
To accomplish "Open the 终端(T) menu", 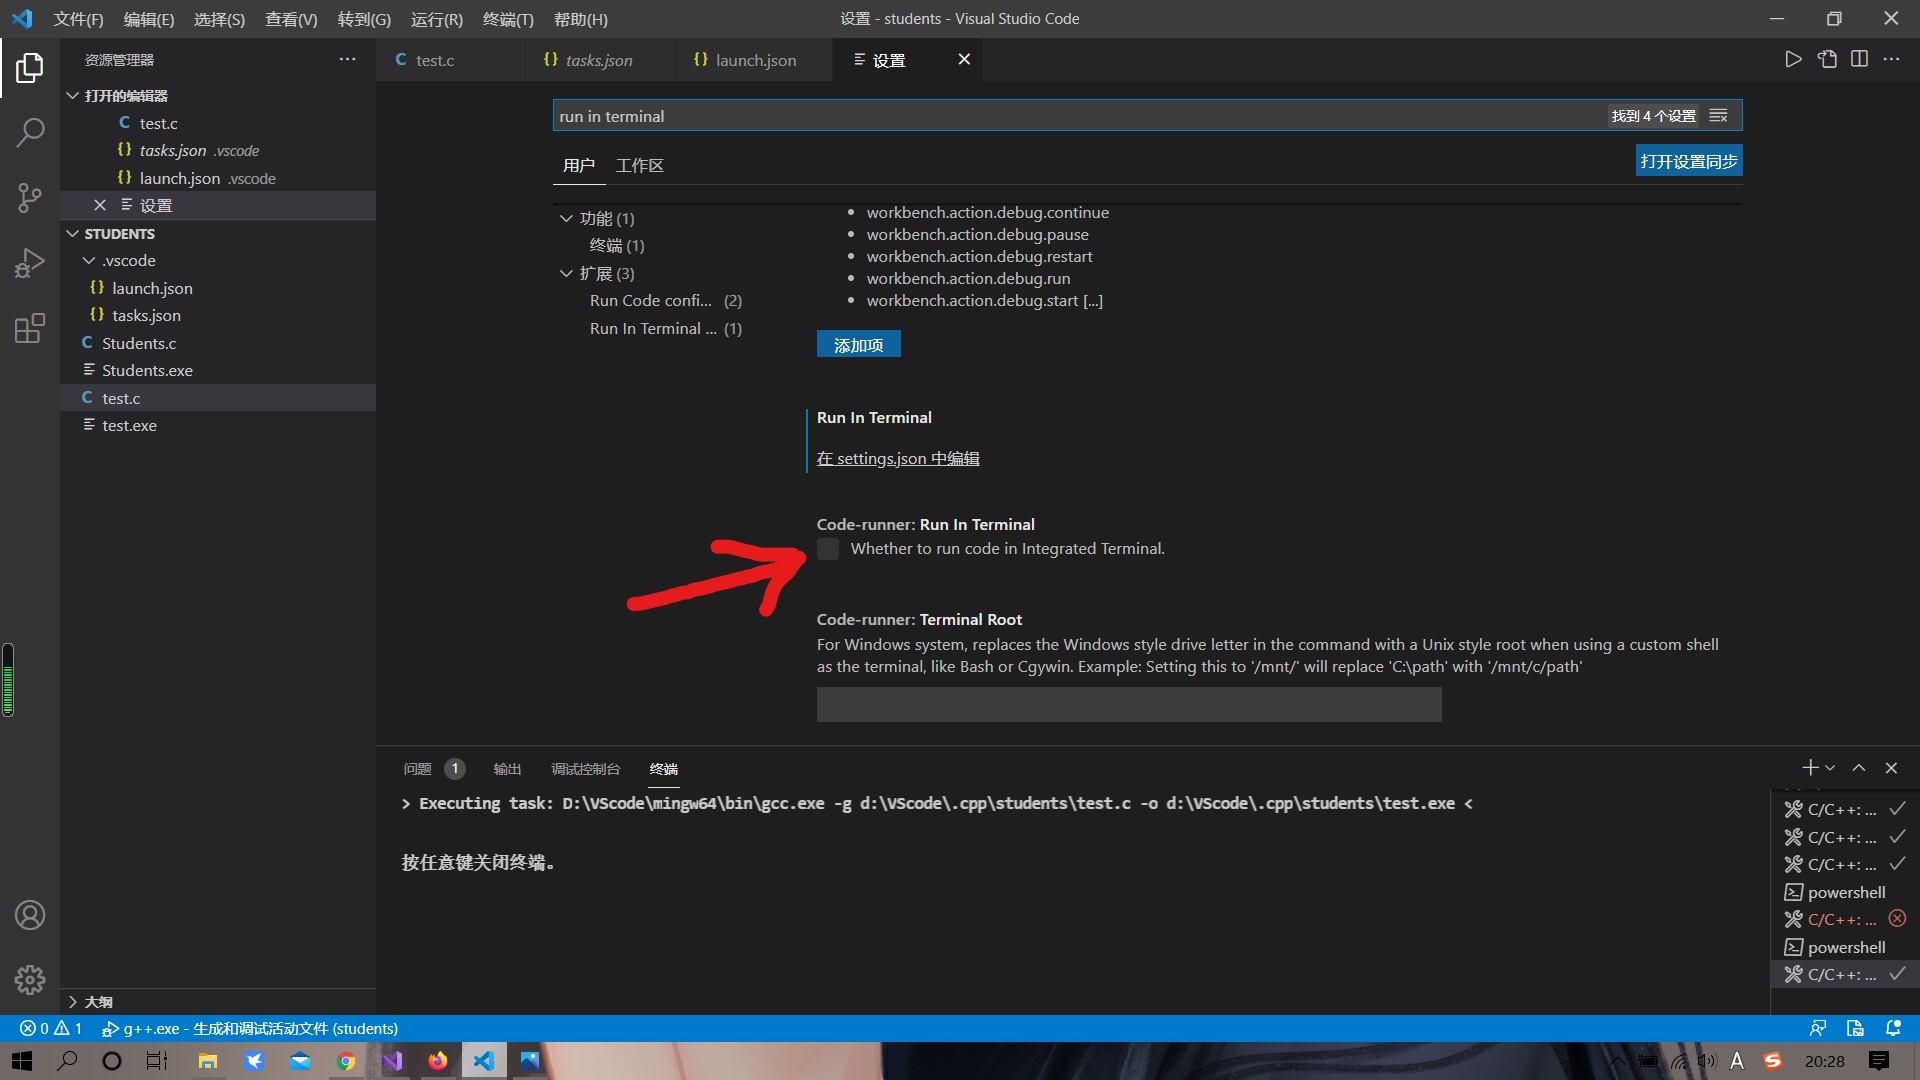I will click(x=507, y=19).
